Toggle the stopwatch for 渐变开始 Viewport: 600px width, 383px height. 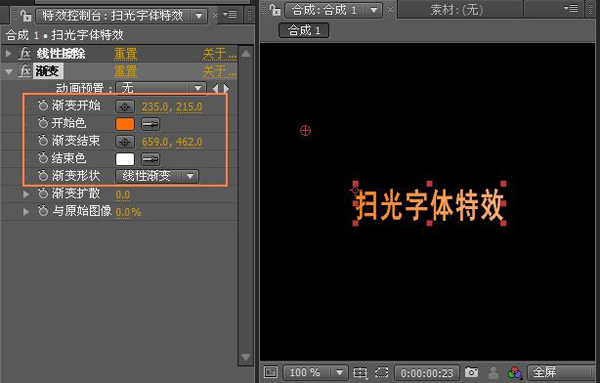click(x=43, y=106)
